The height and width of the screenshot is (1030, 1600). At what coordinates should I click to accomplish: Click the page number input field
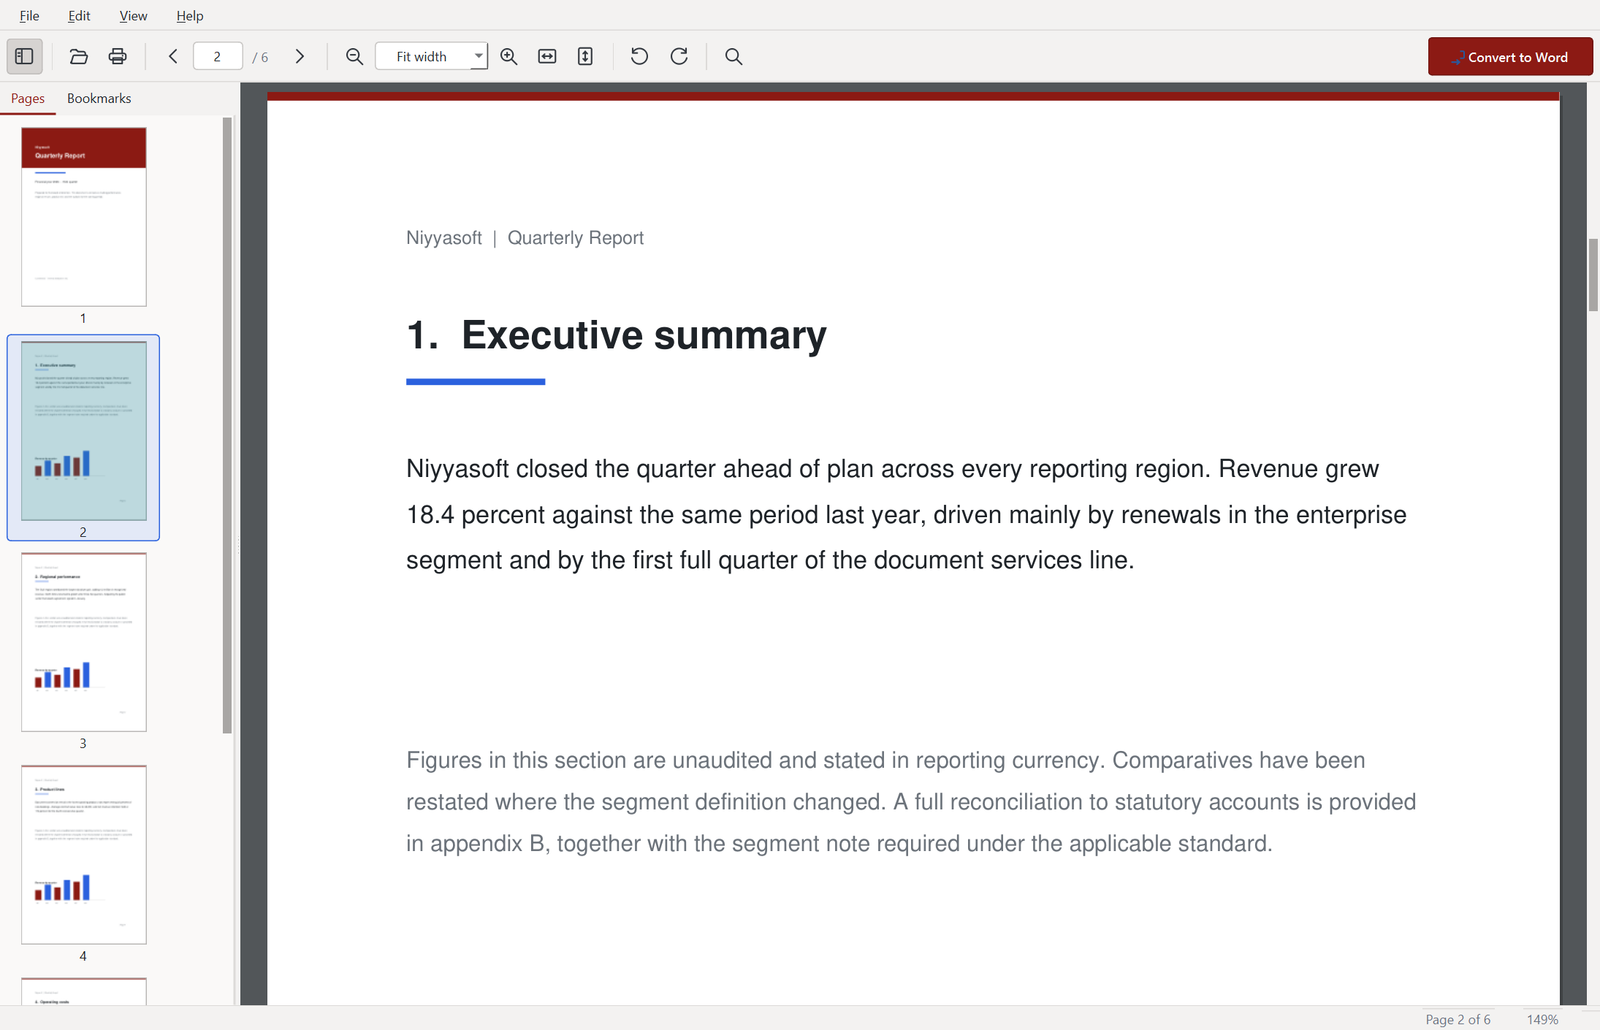(x=217, y=57)
